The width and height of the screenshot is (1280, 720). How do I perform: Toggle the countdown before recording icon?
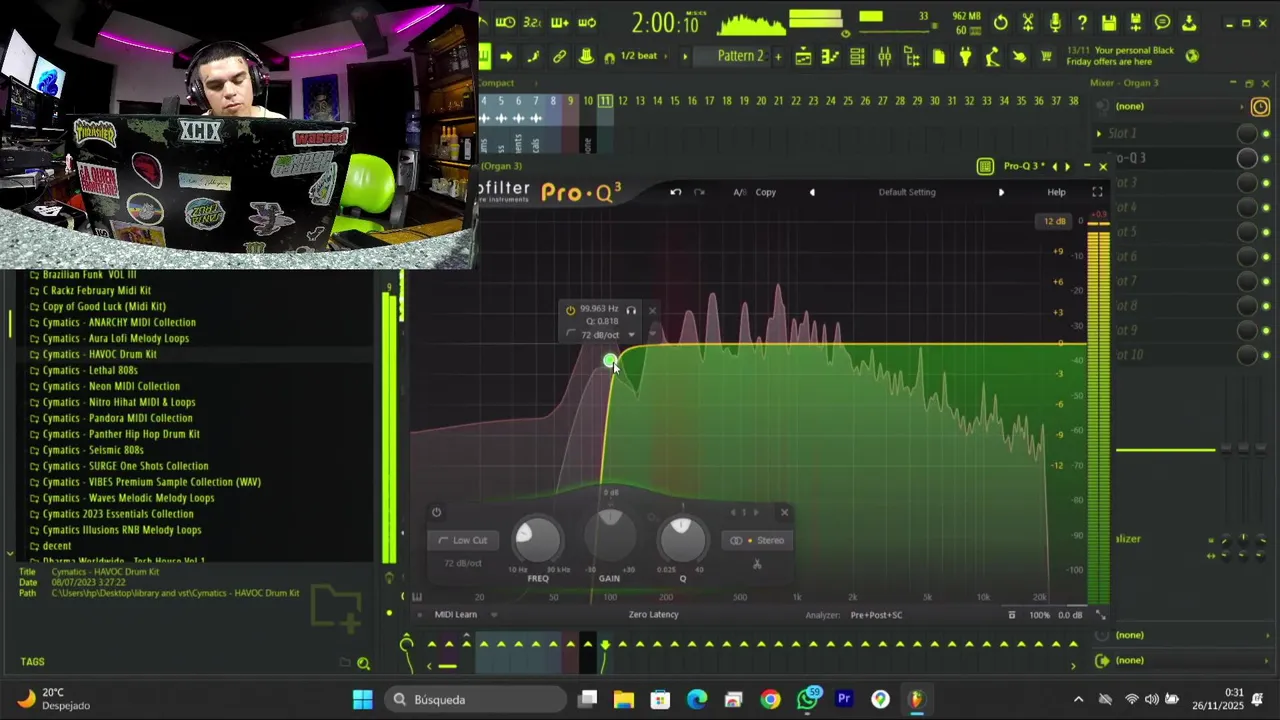(532, 22)
